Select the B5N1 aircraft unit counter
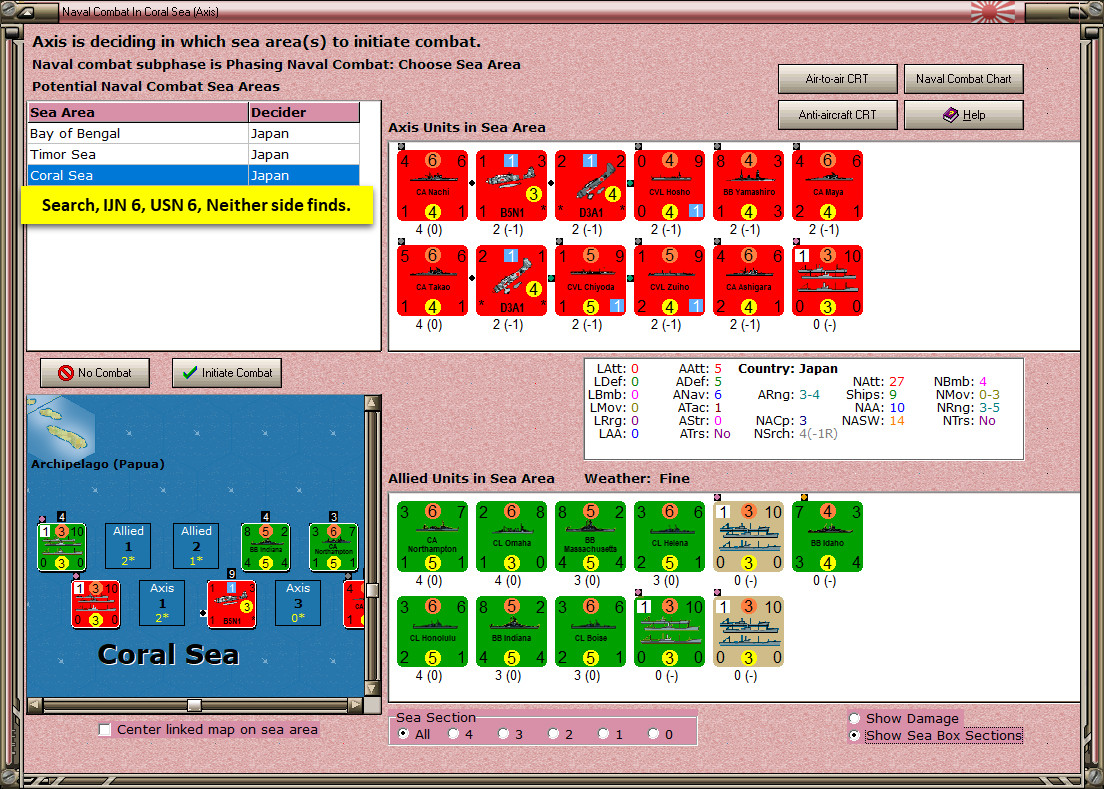Image resolution: width=1104 pixels, height=789 pixels. coord(511,186)
